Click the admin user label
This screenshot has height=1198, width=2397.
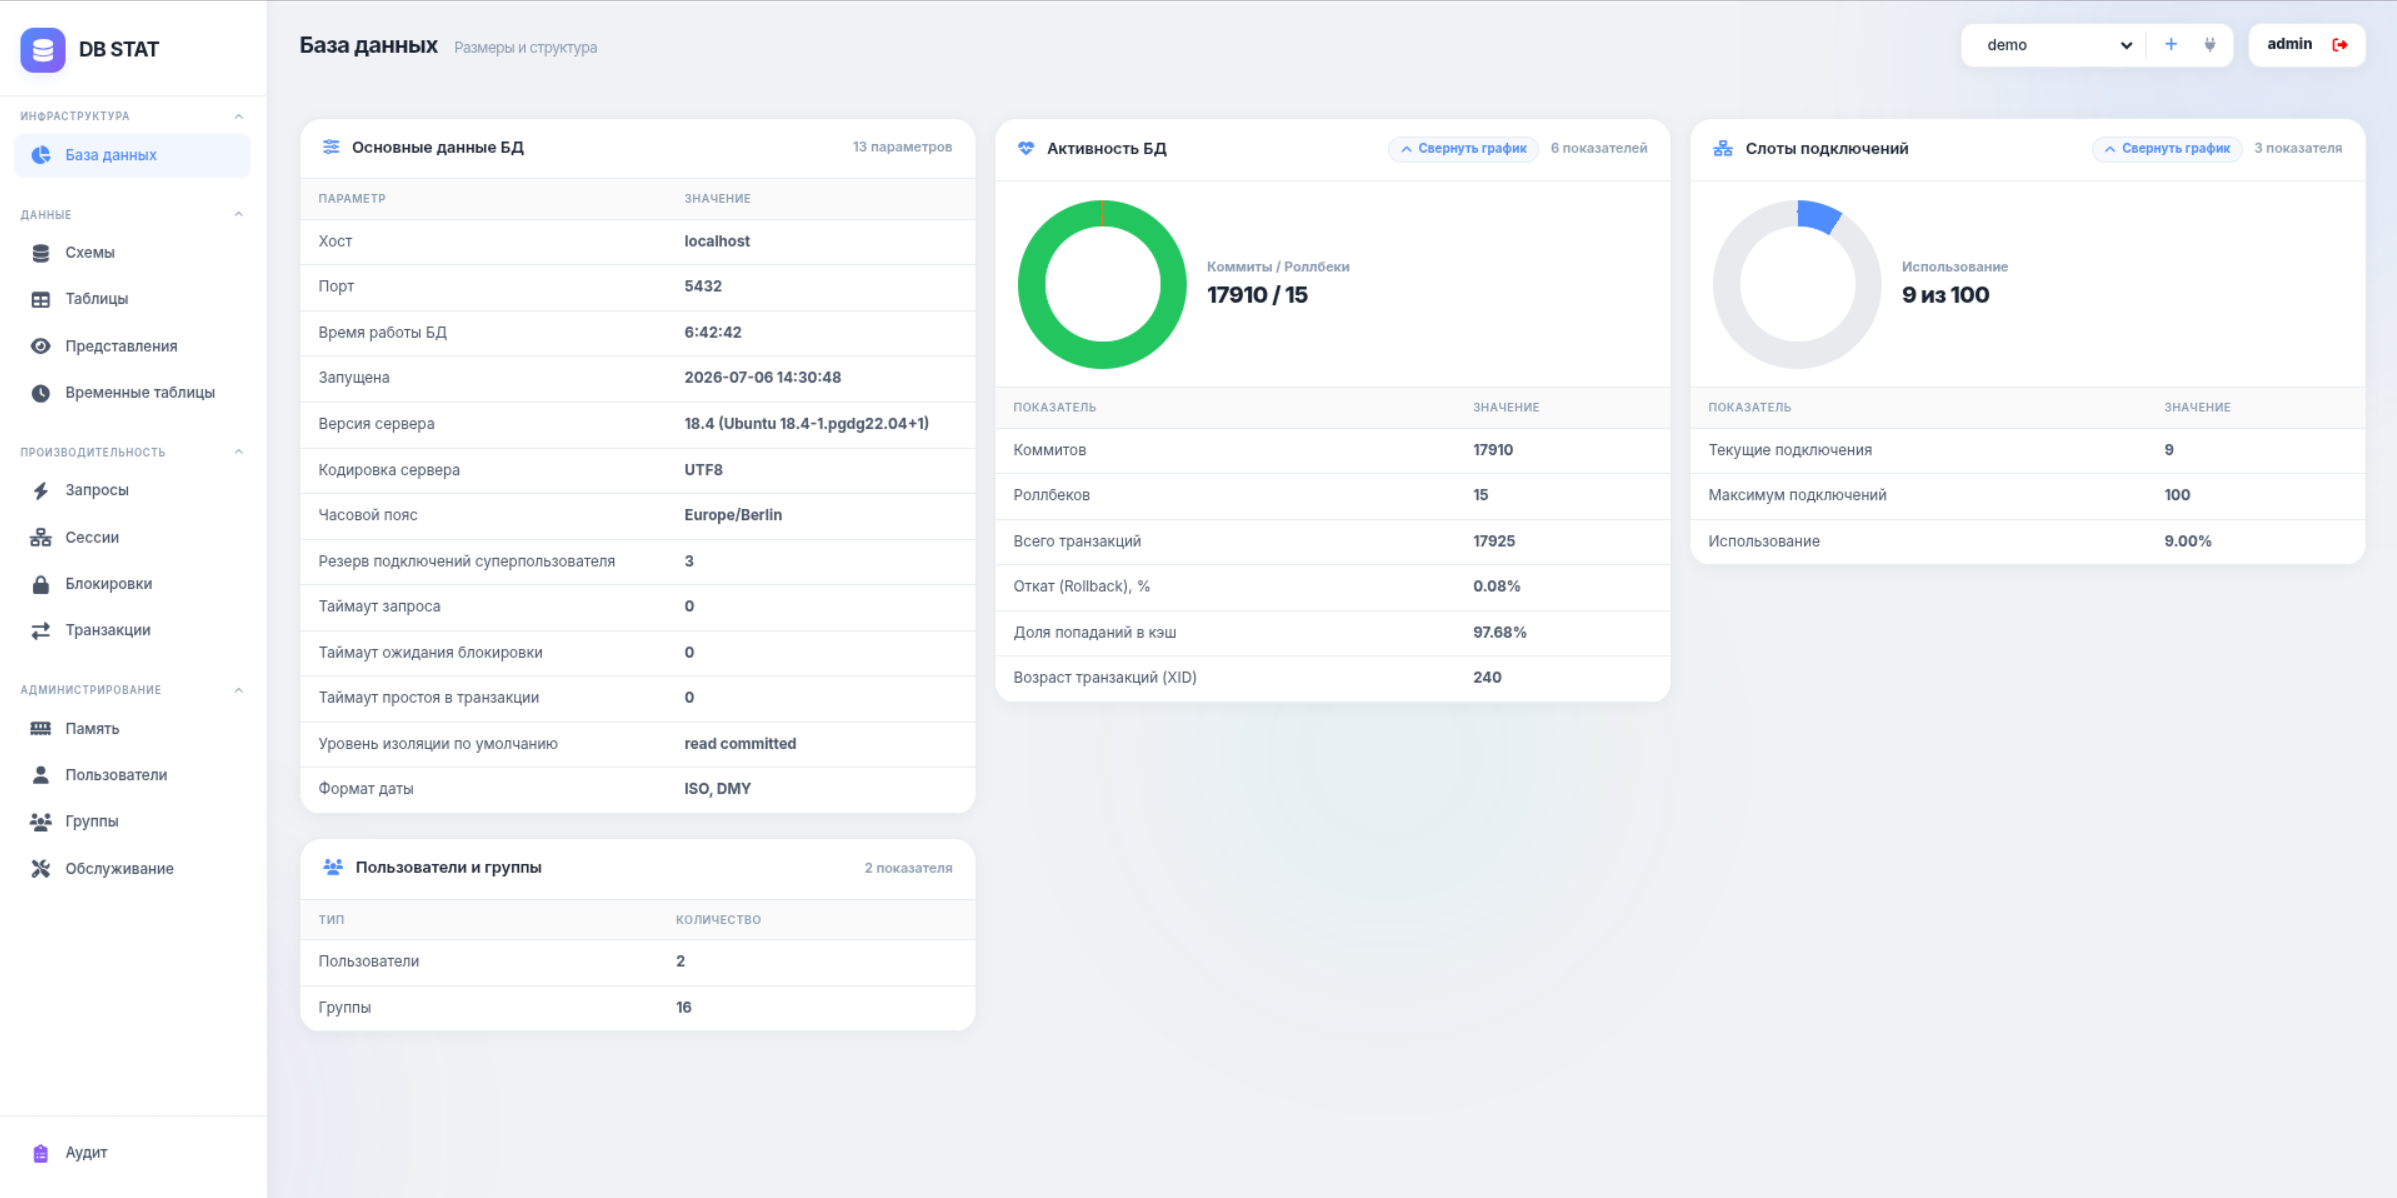(x=2289, y=44)
